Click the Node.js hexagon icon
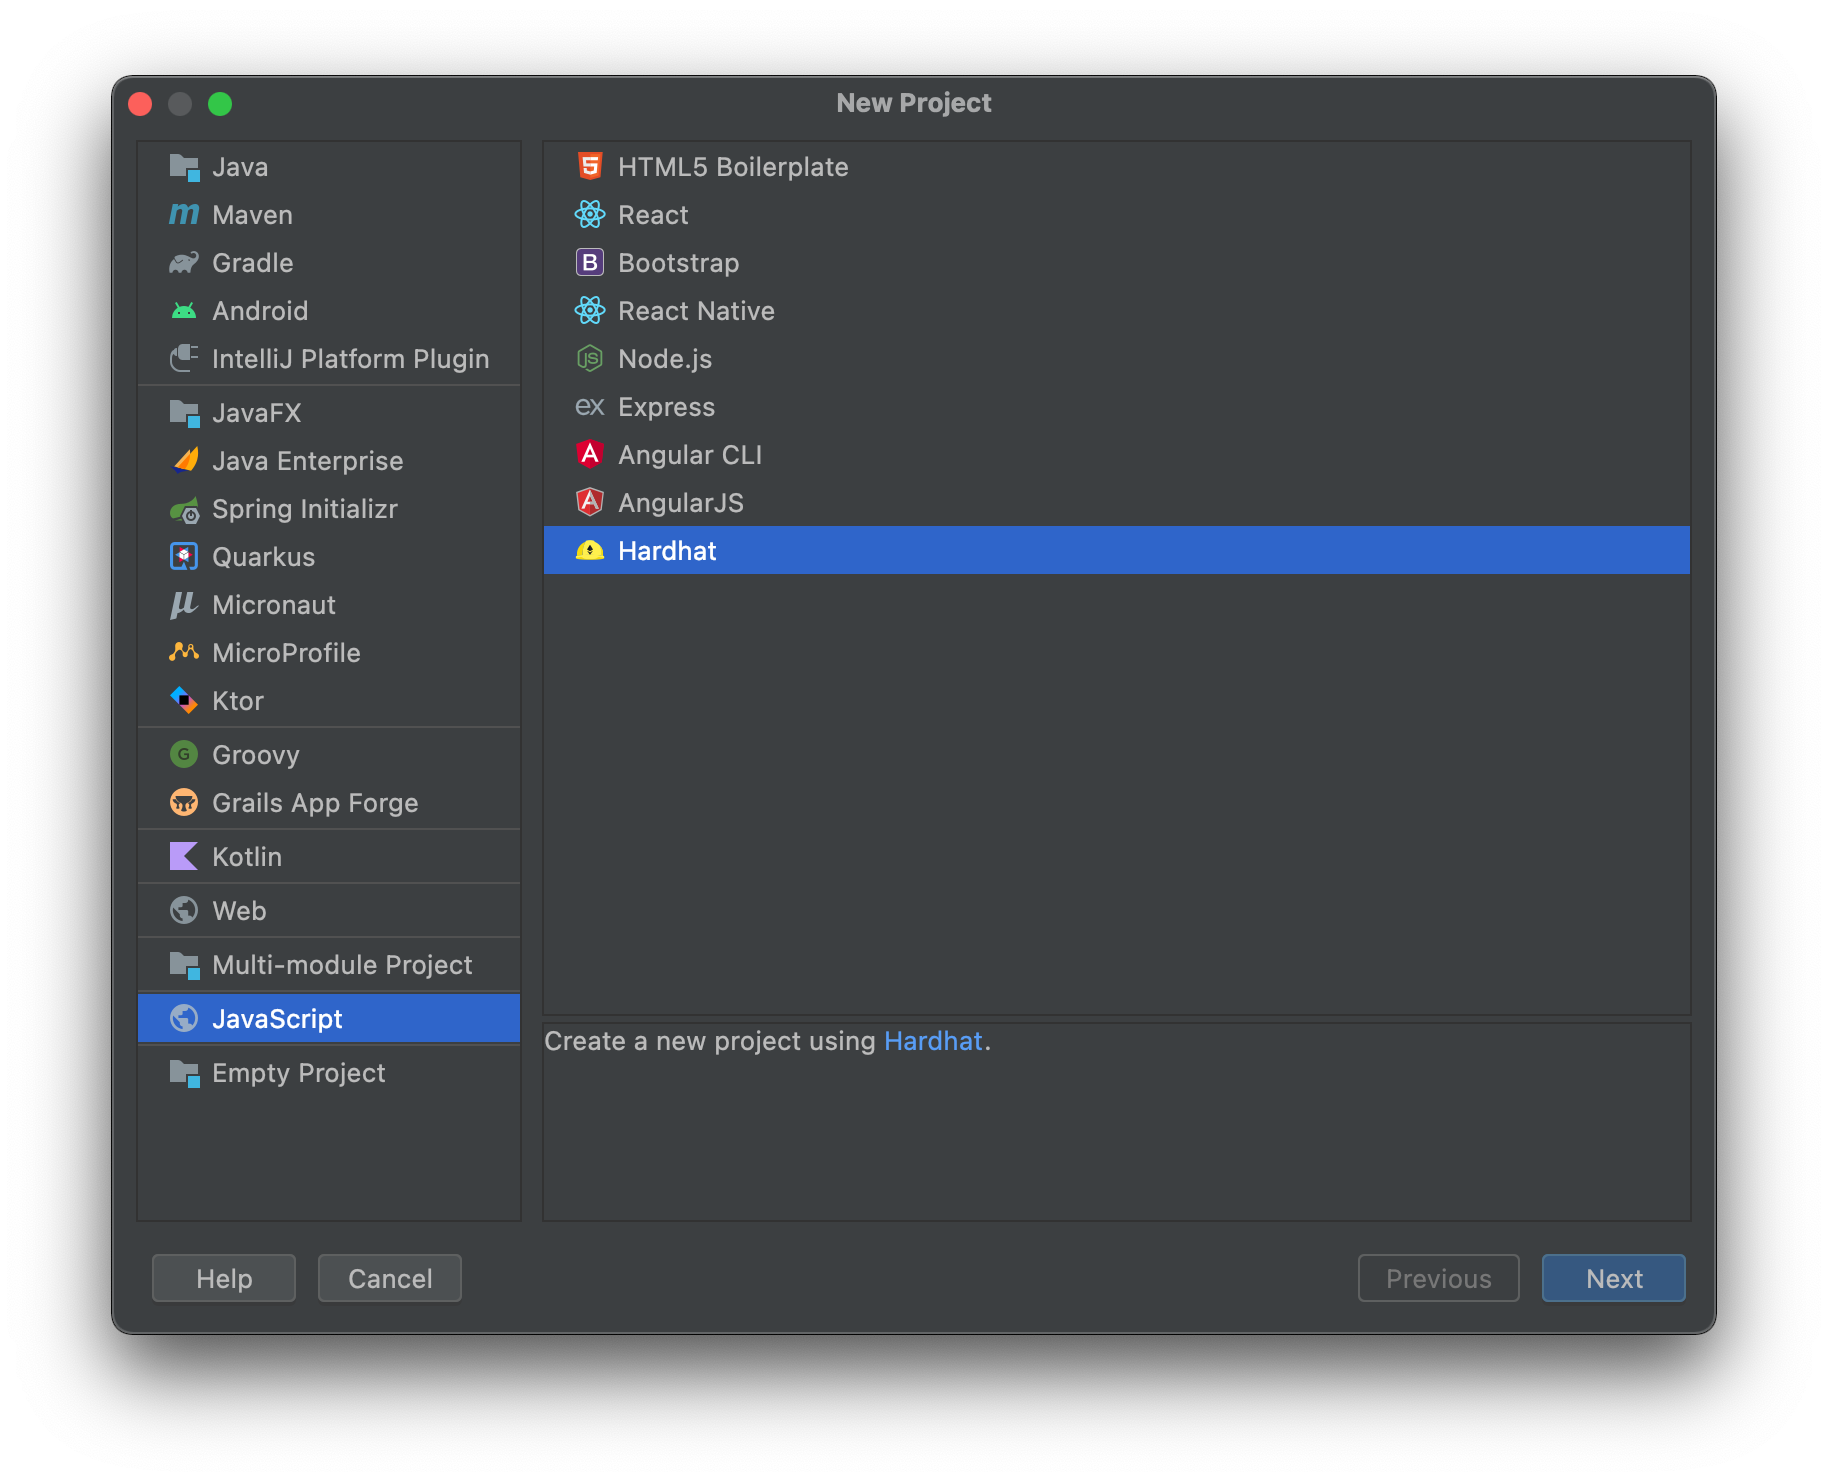This screenshot has width=1828, height=1482. click(590, 359)
